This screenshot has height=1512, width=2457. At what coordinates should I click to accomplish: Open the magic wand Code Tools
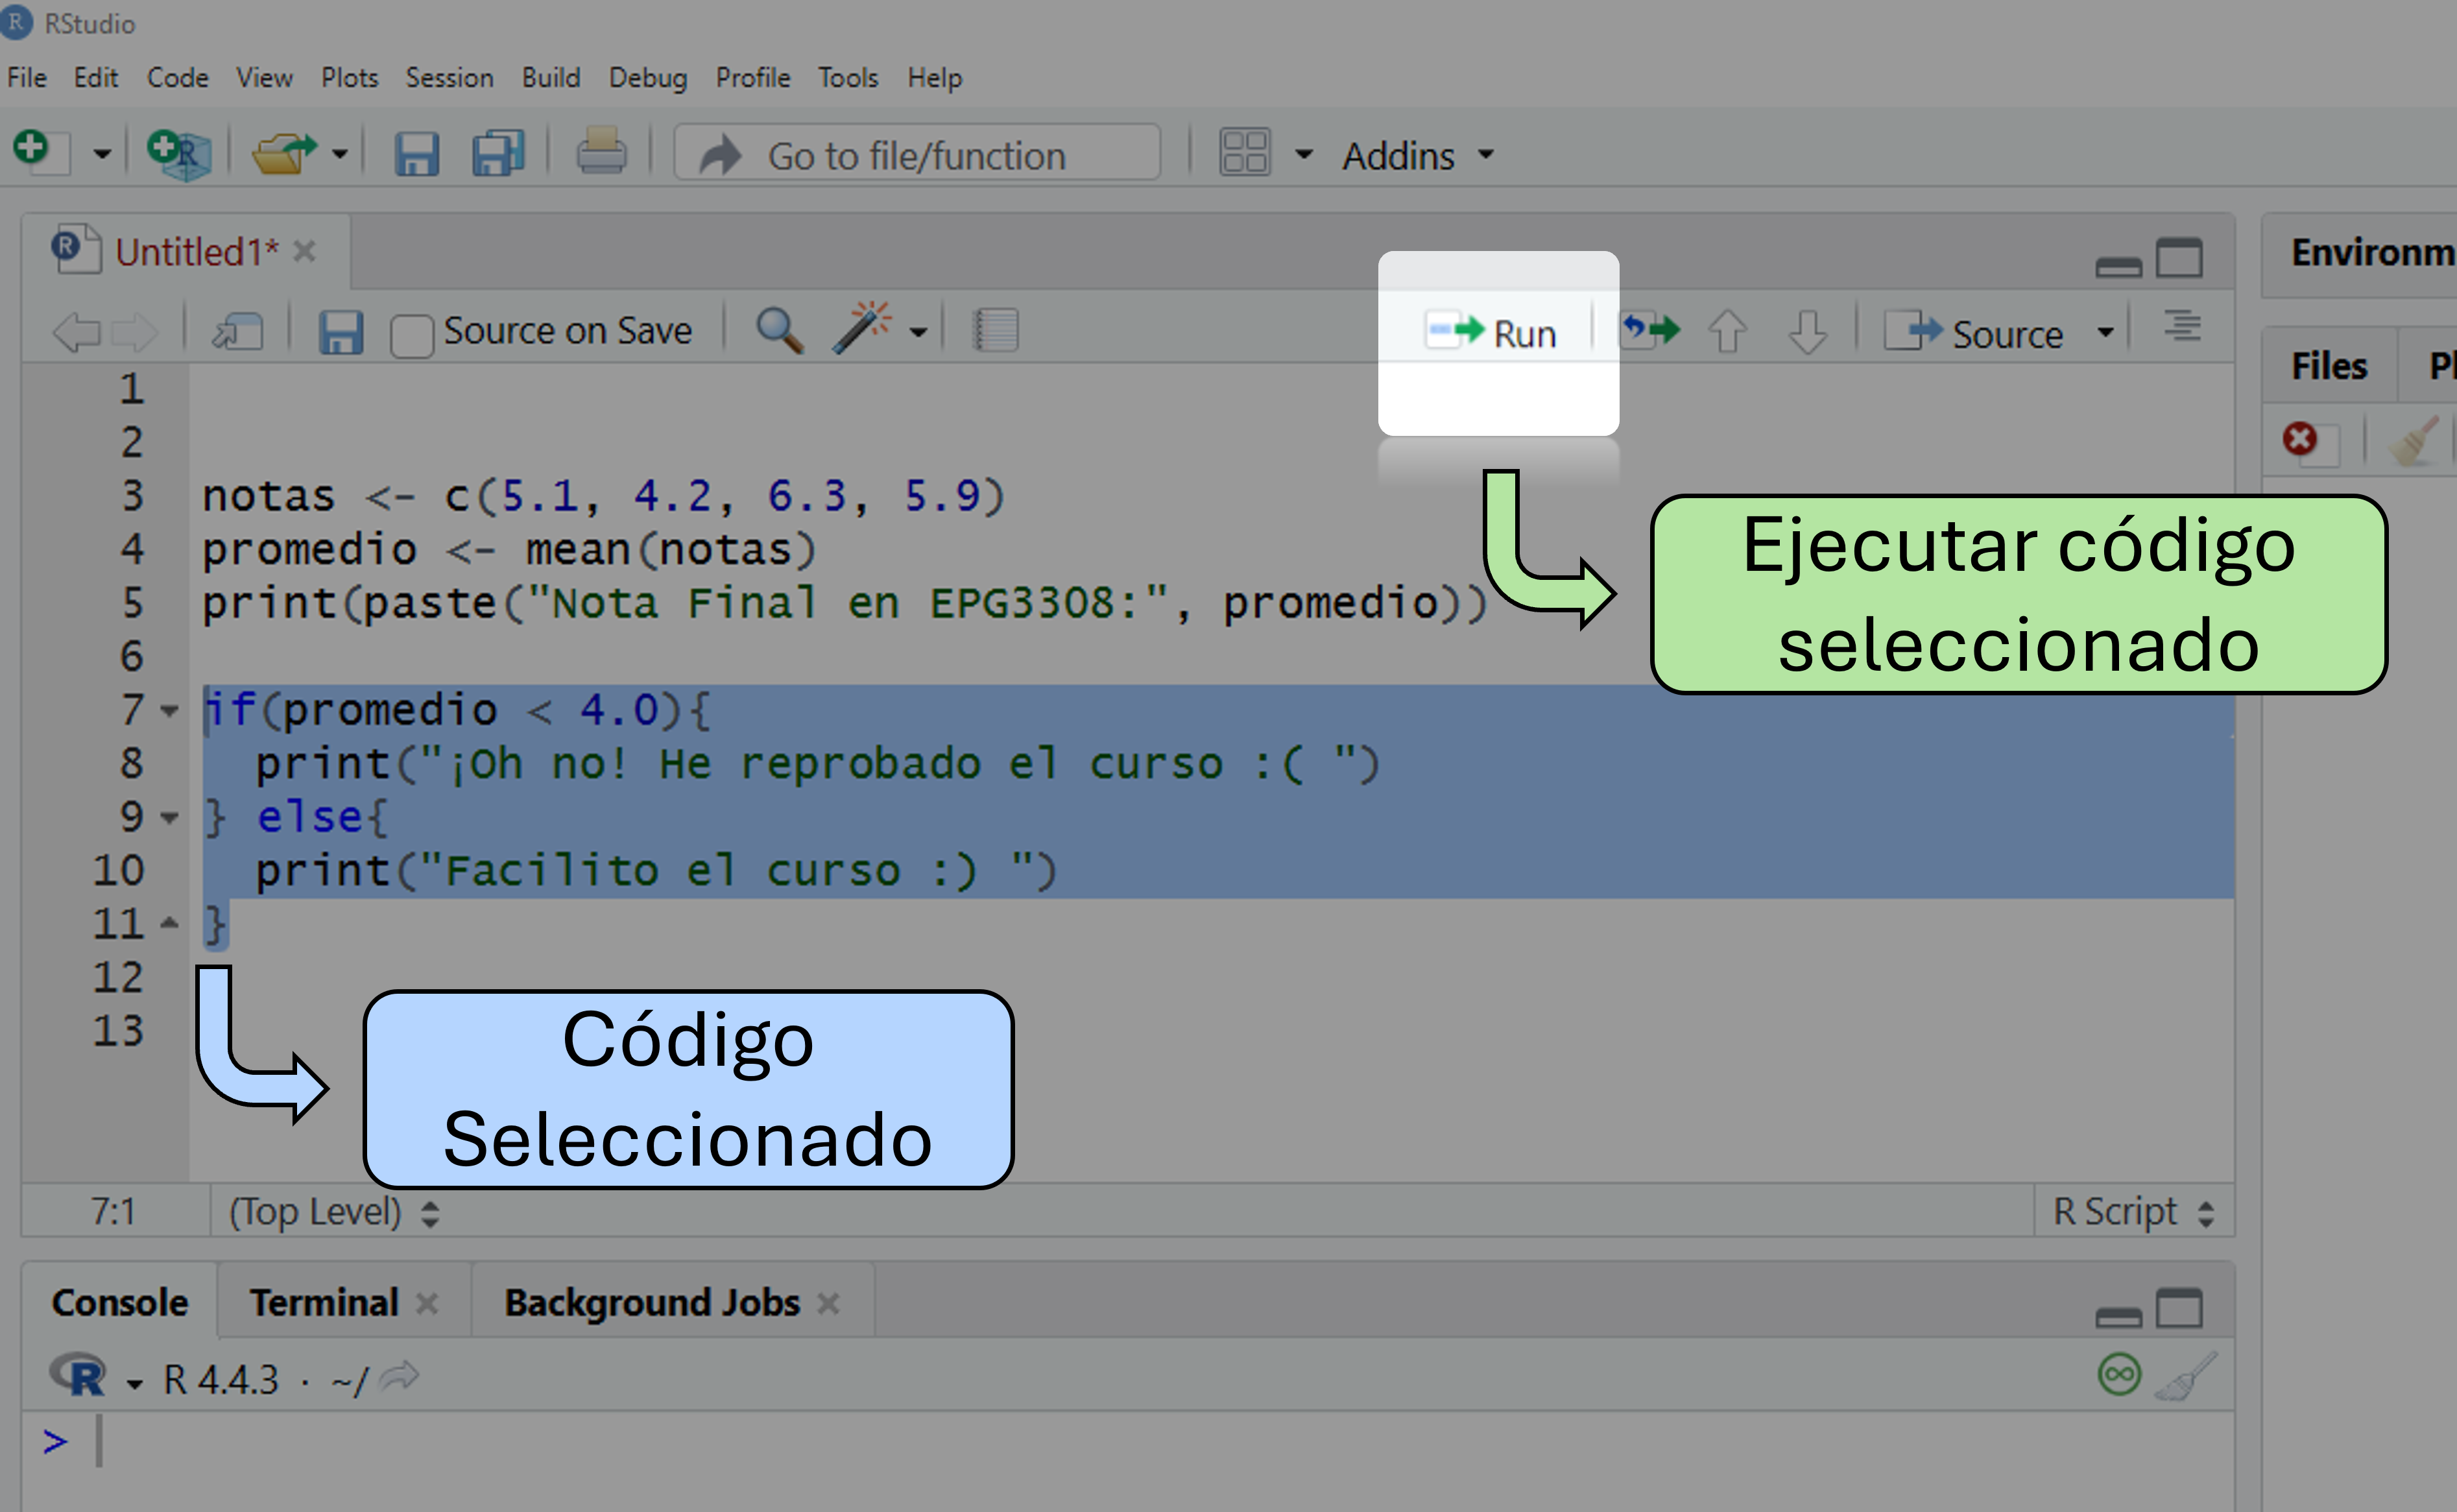[x=862, y=328]
